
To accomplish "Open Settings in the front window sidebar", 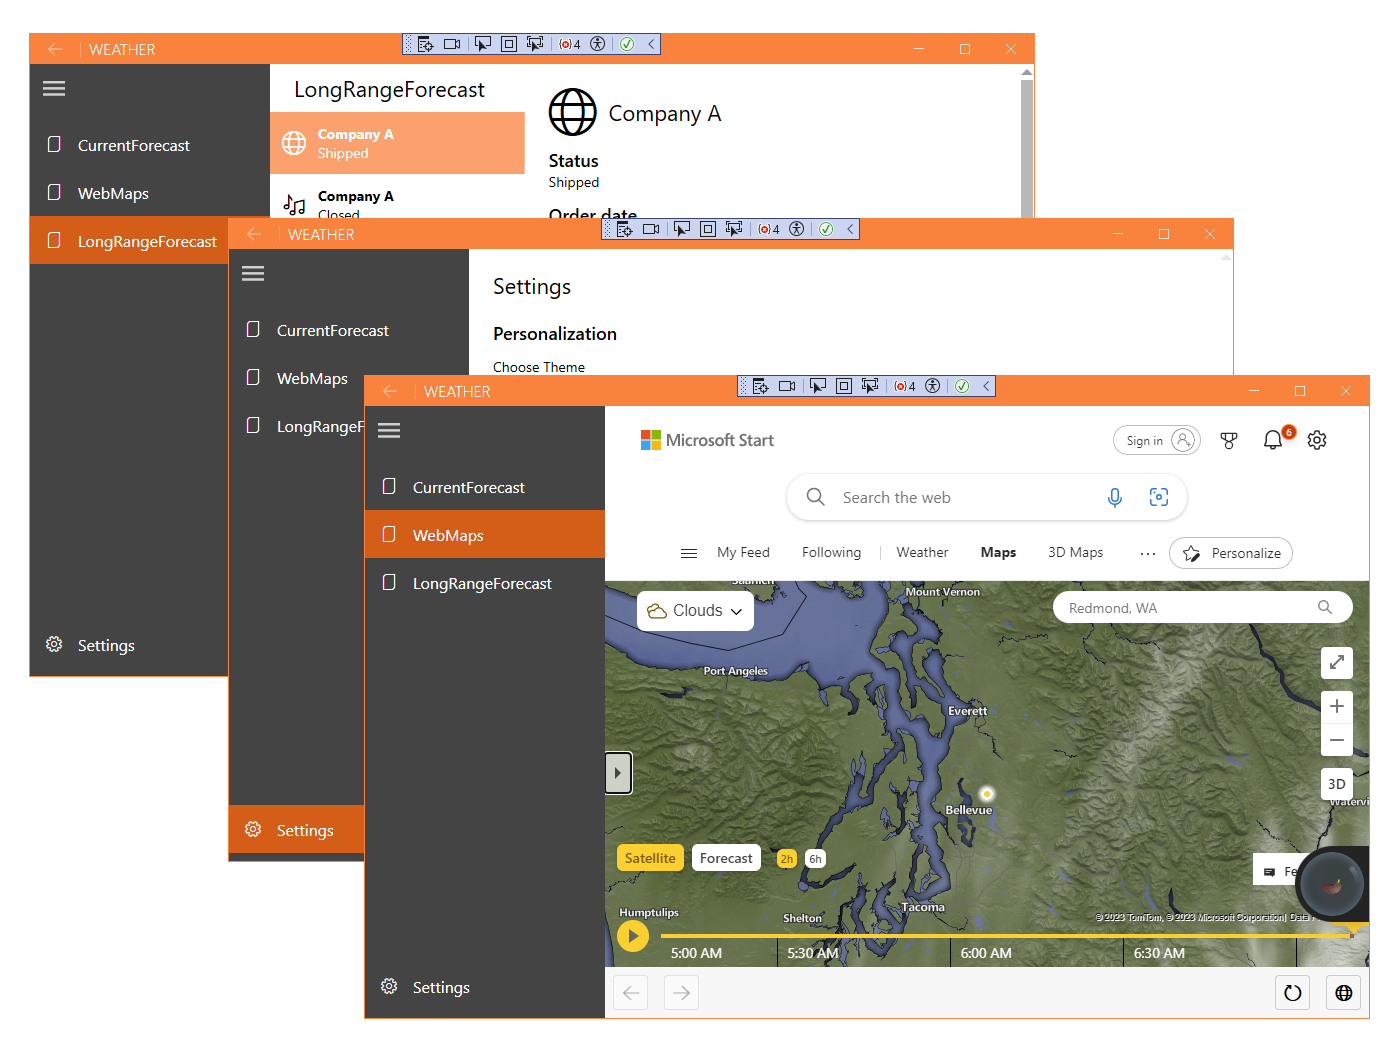I will pos(485,987).
